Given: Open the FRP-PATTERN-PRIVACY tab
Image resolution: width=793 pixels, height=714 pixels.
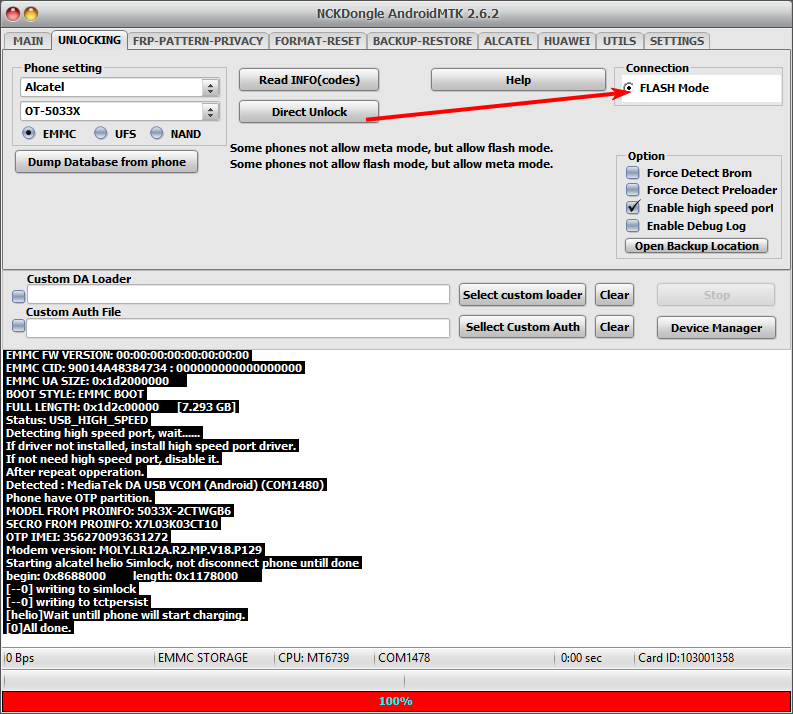Looking at the screenshot, I should pyautogui.click(x=198, y=41).
